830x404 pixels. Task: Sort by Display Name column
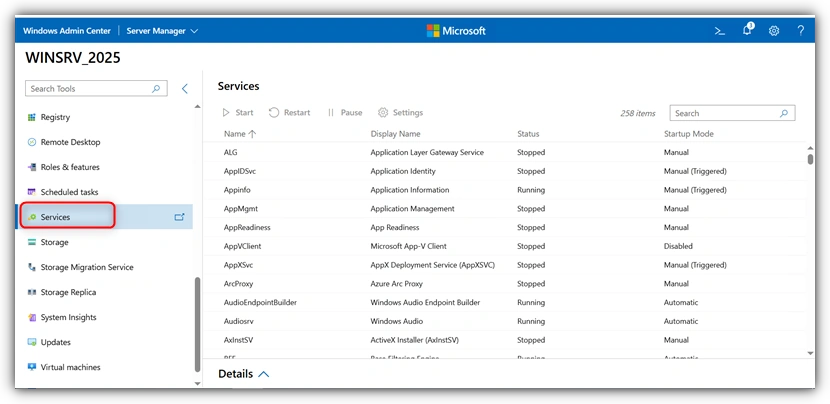pos(395,134)
